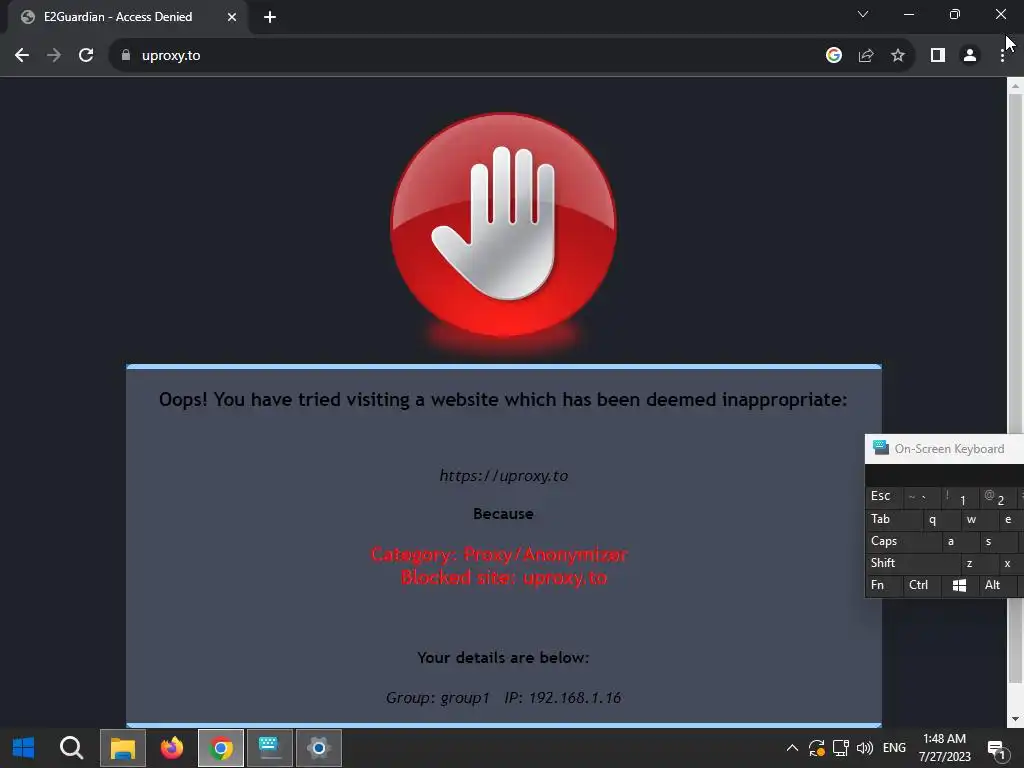Tap the Windows logo key on On-Screen Keyboard
This screenshot has width=1024, height=768.
tap(959, 585)
